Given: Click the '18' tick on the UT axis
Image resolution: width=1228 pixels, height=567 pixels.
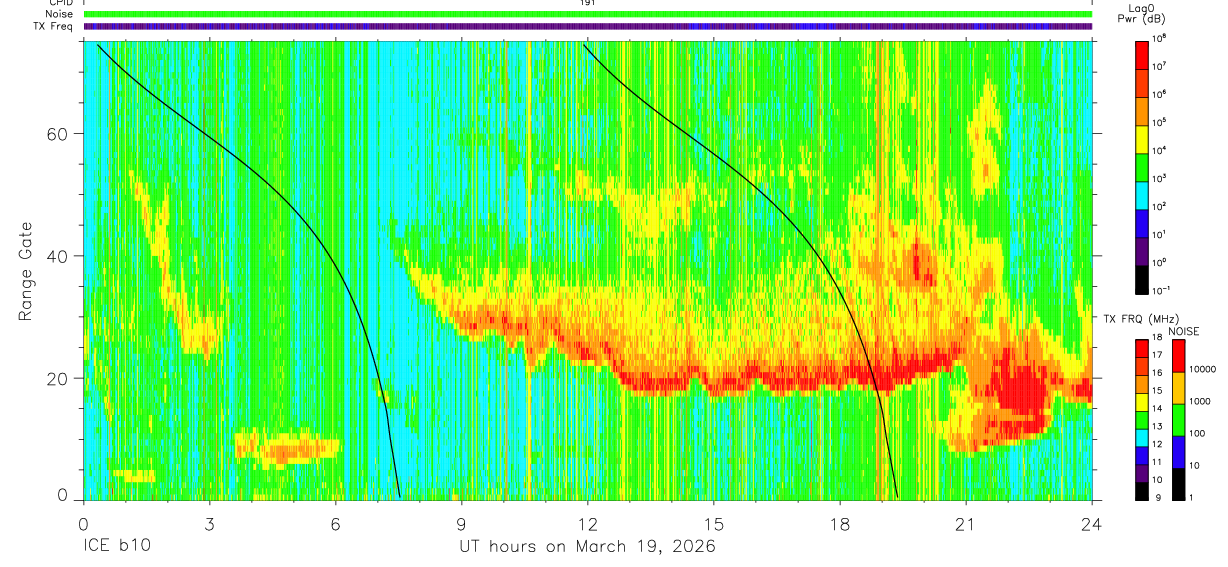Looking at the screenshot, I should [x=840, y=522].
